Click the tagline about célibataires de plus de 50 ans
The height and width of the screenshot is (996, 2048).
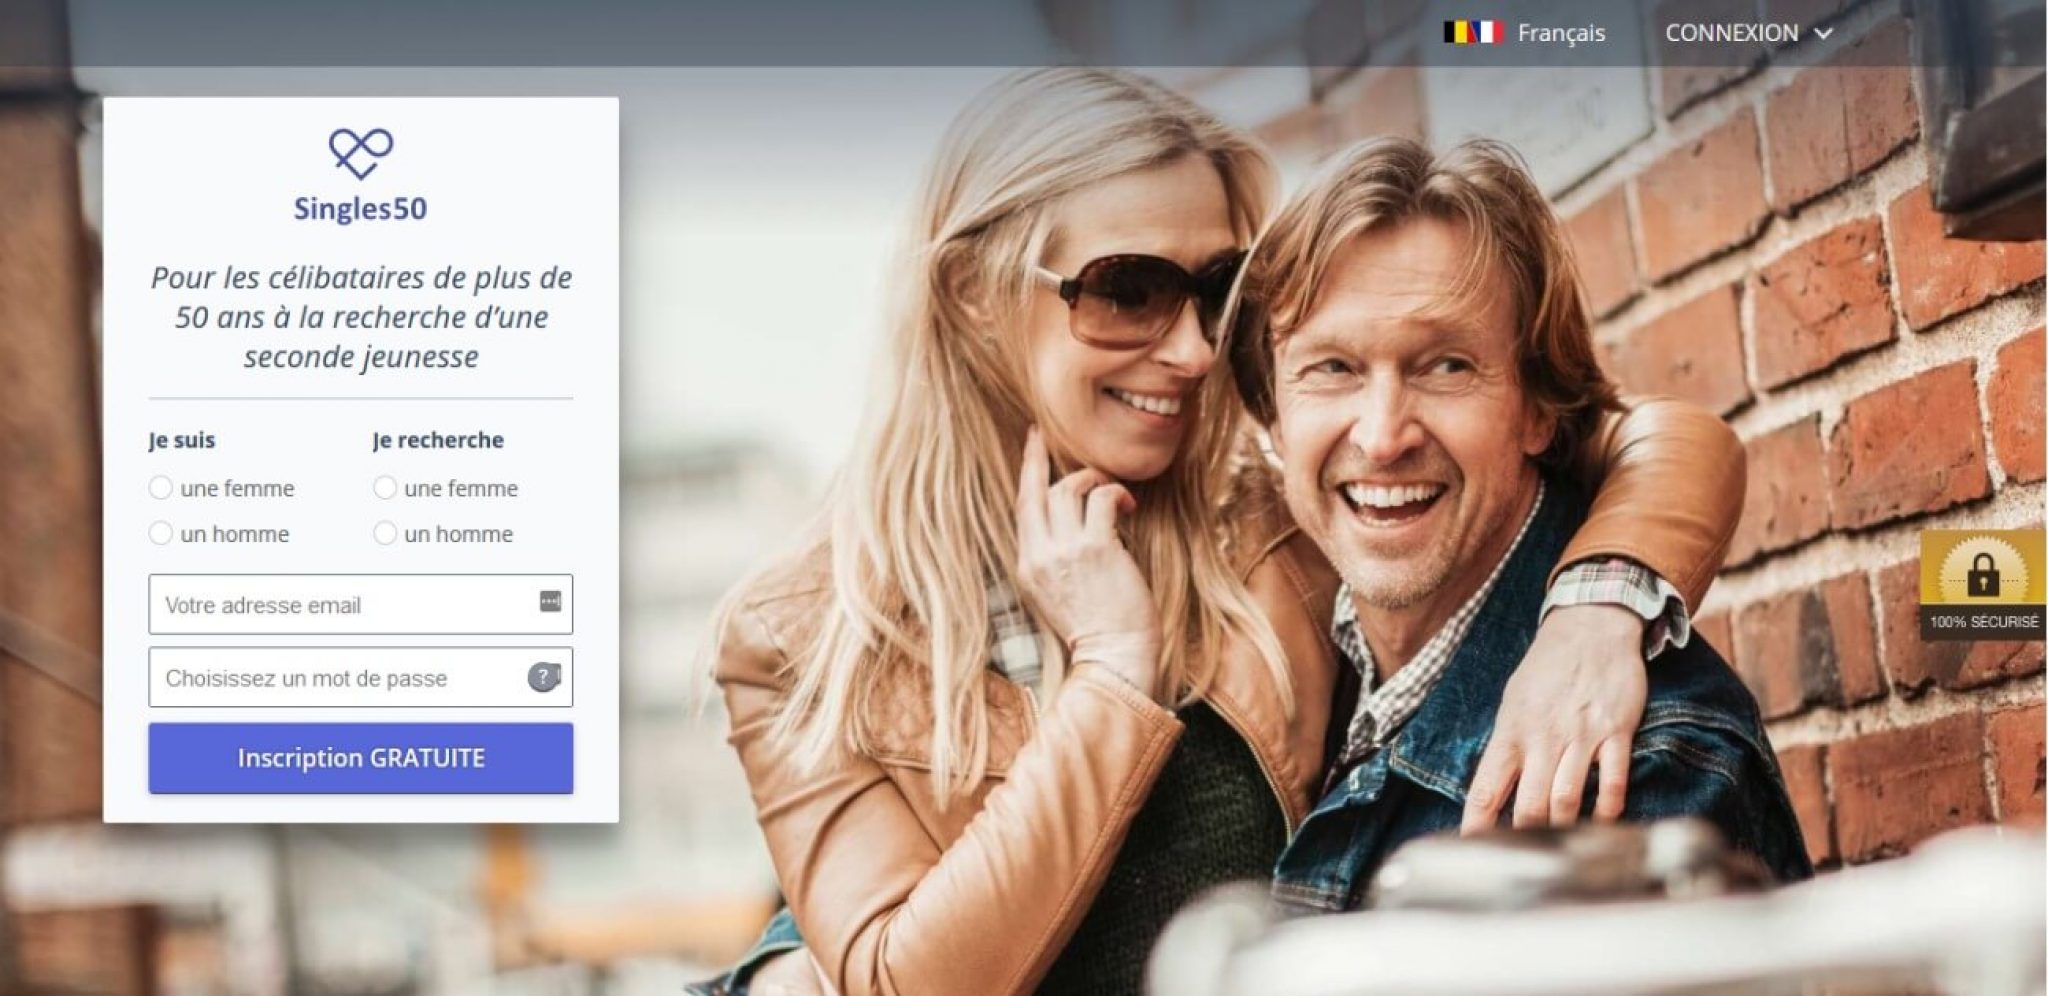pos(361,317)
